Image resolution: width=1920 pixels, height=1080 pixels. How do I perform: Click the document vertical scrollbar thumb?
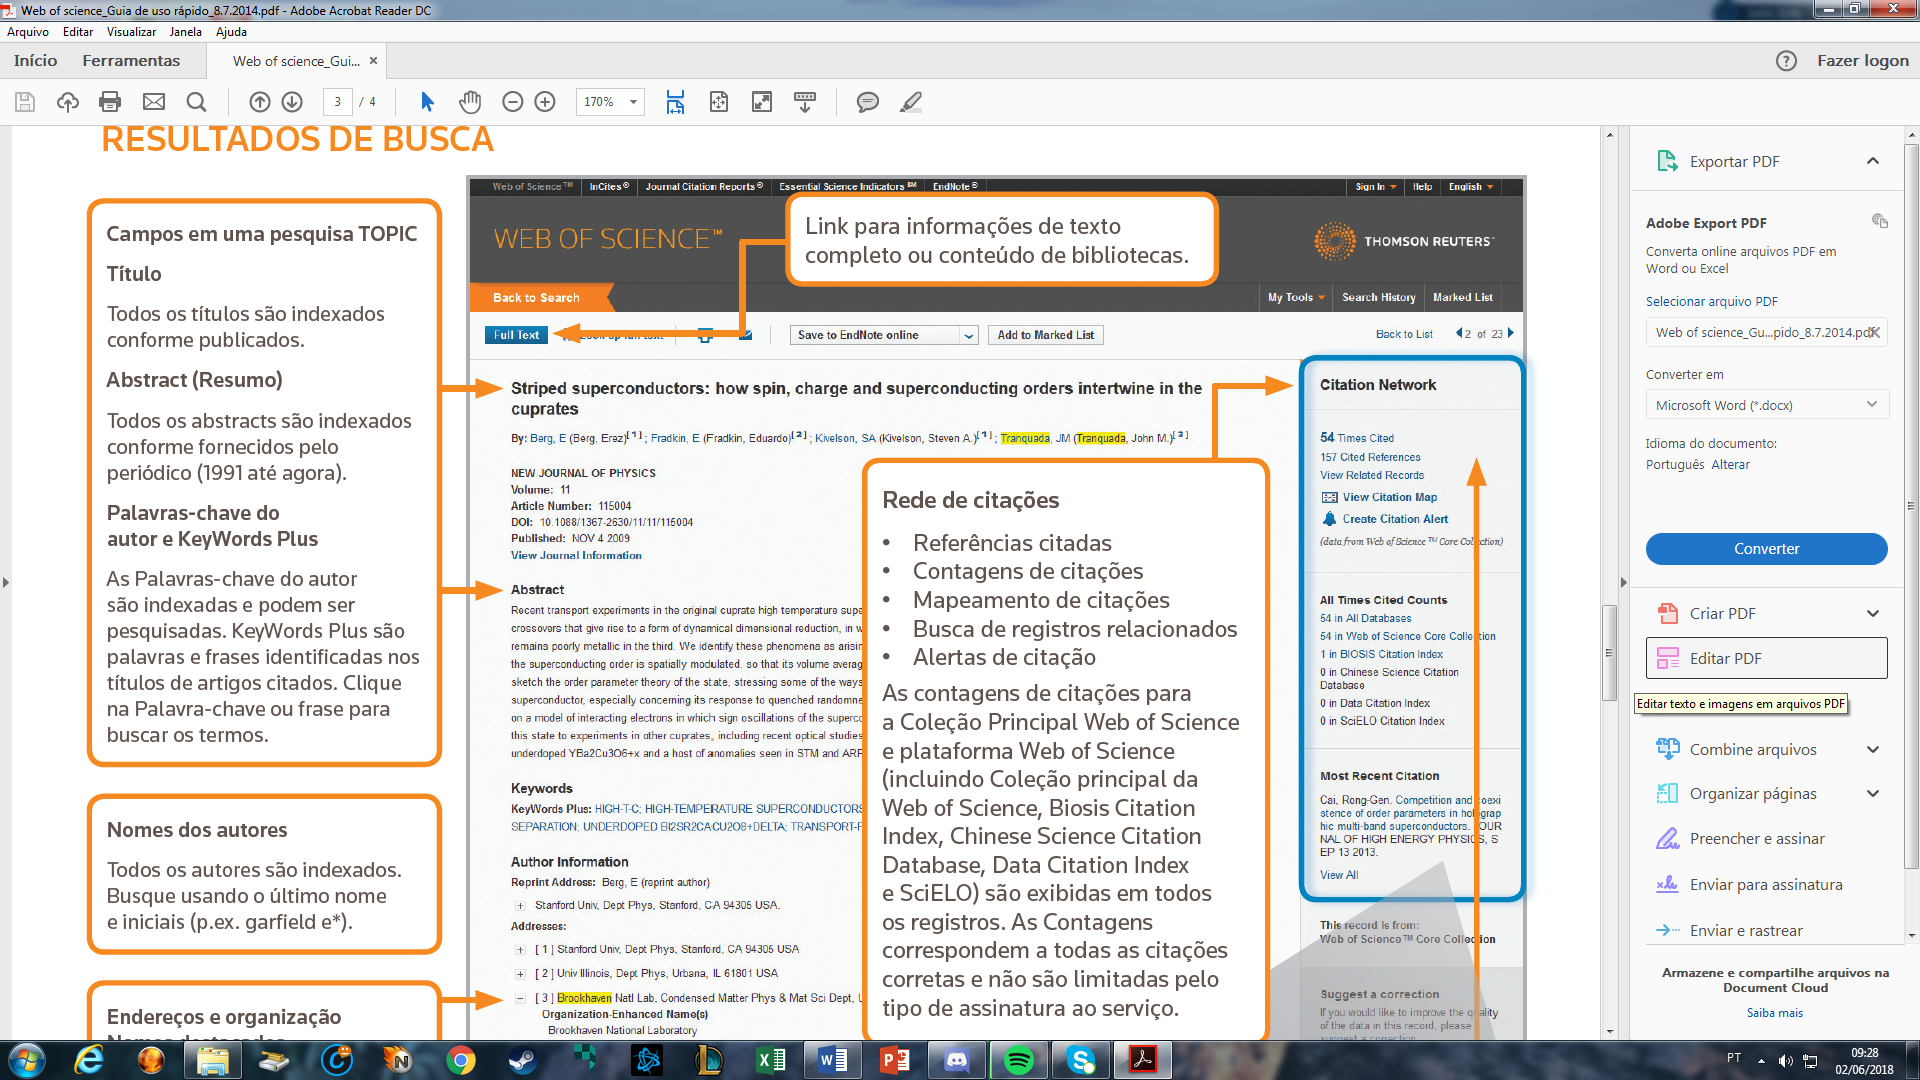(x=1609, y=652)
